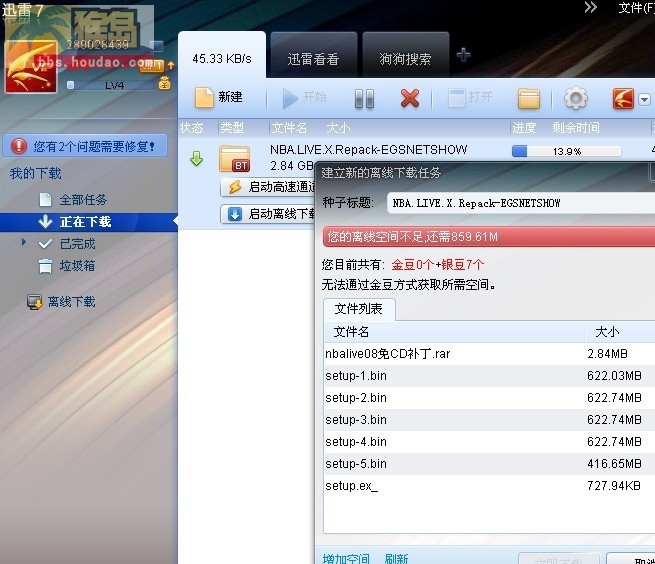Viewport: 655px width, 564px height.
Task: Click the 416.65MB size cell
Action: pyautogui.click(x=614, y=464)
